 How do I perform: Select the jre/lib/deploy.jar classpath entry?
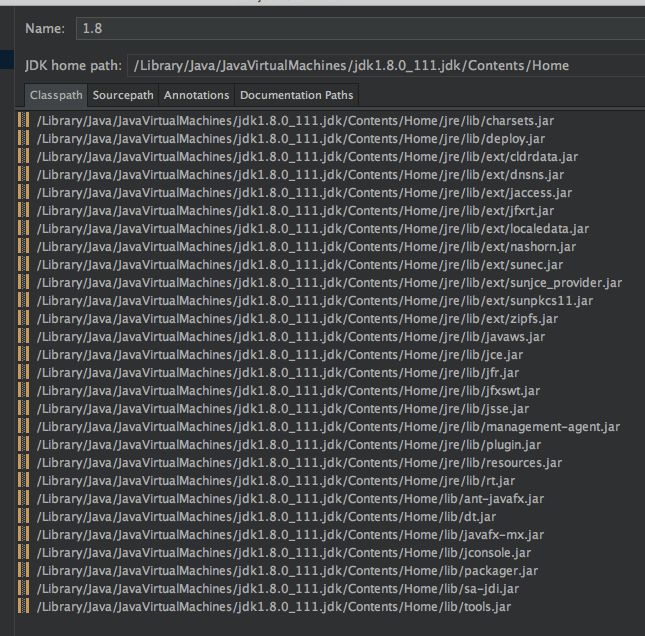click(291, 139)
